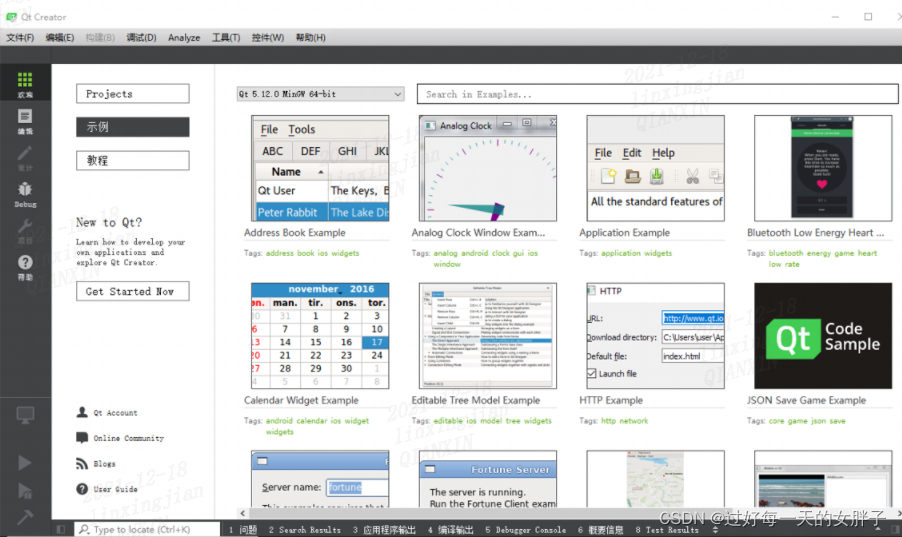Open the 8 Test Results pane
902x537 pixels.
tap(667, 530)
